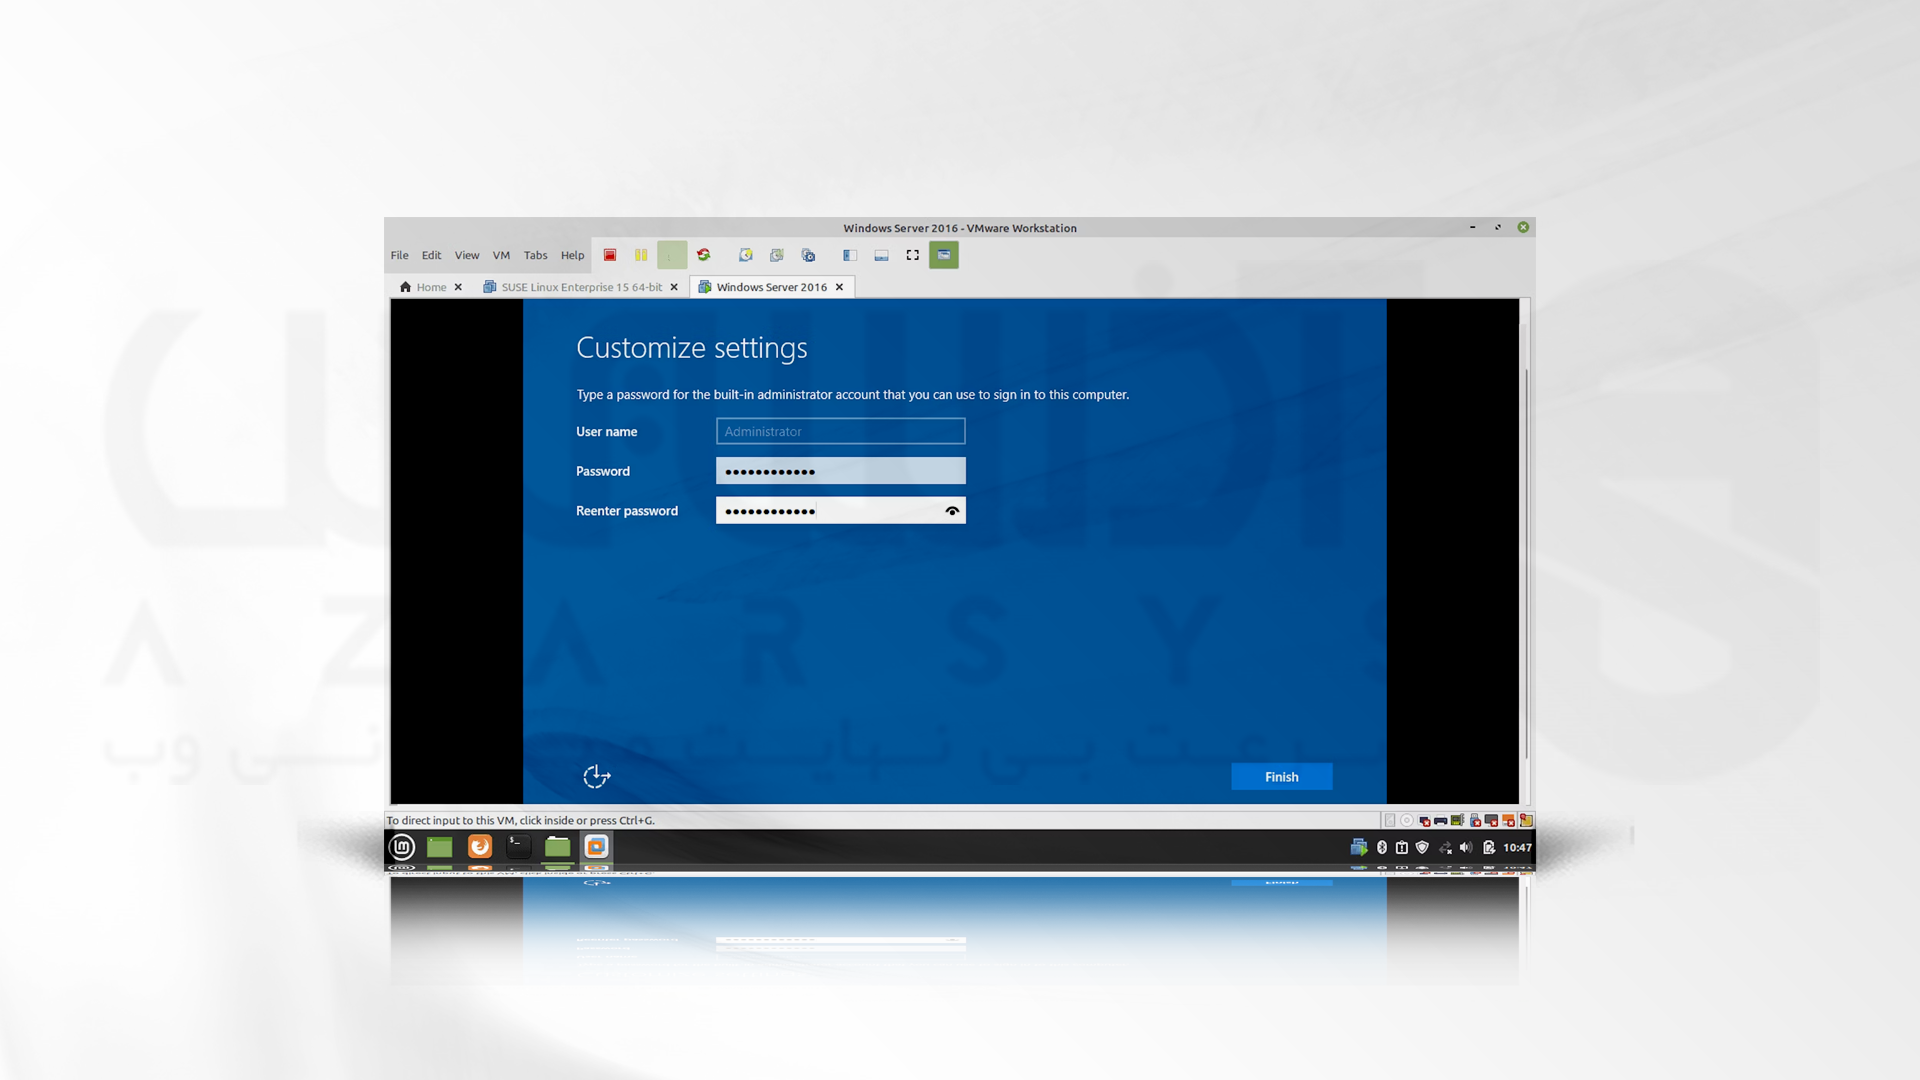Click the hard disk status bar icon
This screenshot has width=1920, height=1080.
point(1390,820)
